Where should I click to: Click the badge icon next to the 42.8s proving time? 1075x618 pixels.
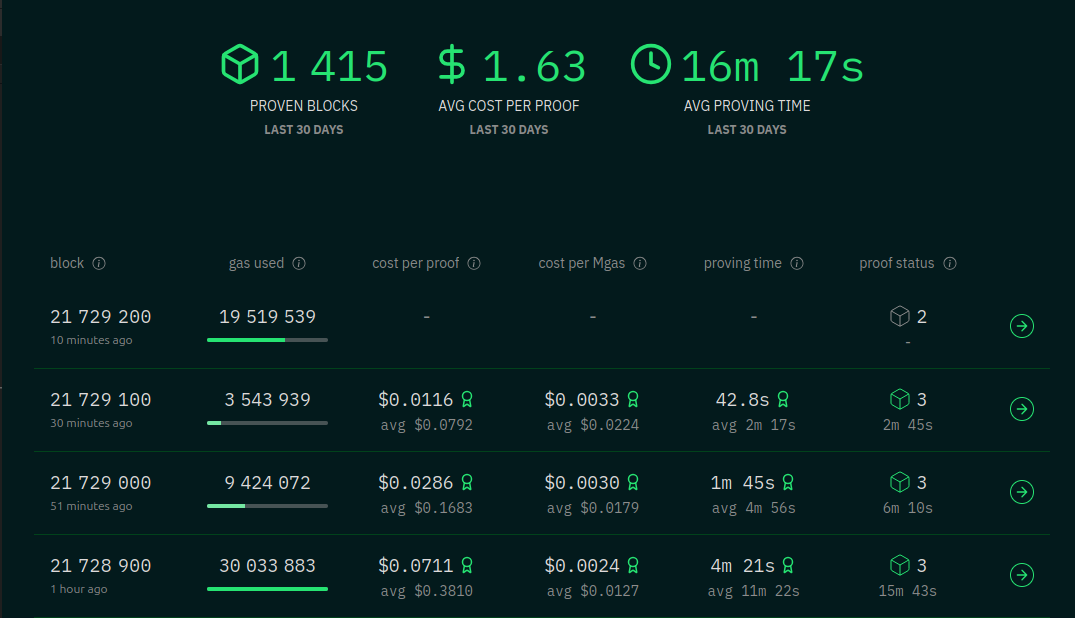coord(782,399)
